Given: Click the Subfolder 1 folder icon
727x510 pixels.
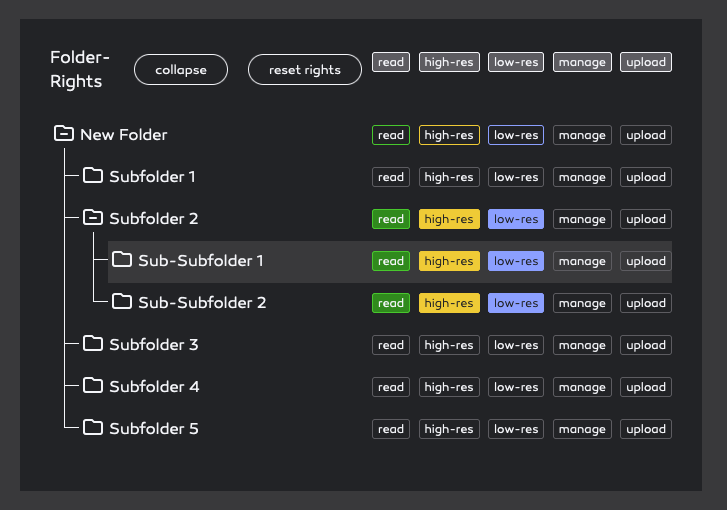Looking at the screenshot, I should pos(93,175).
